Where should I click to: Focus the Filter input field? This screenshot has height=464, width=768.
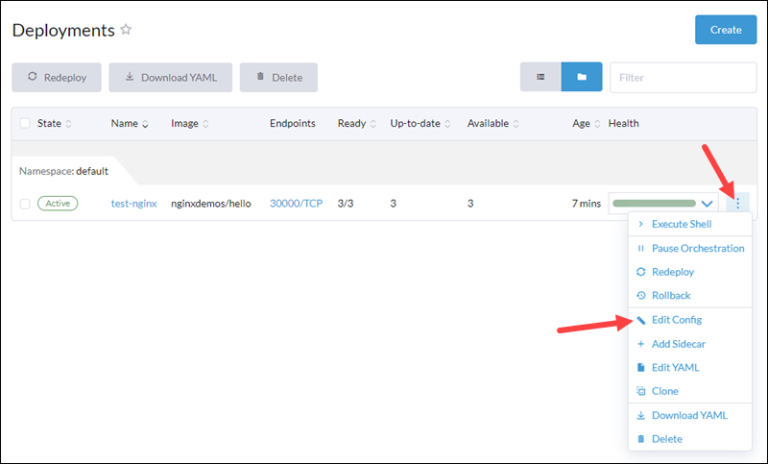pyautogui.click(x=683, y=77)
